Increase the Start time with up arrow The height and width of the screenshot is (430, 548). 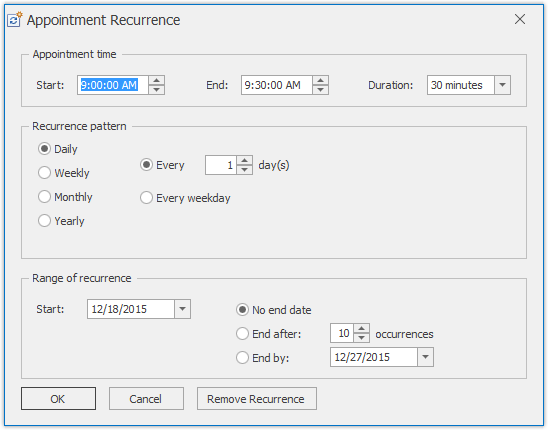(x=156, y=81)
